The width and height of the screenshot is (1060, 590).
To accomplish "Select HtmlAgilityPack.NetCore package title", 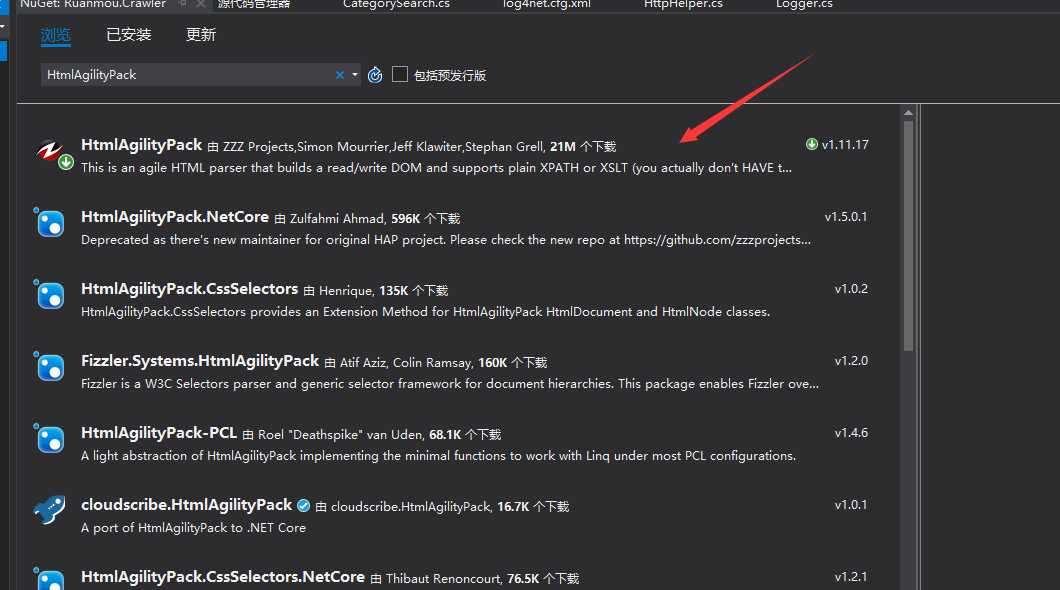I will point(175,217).
